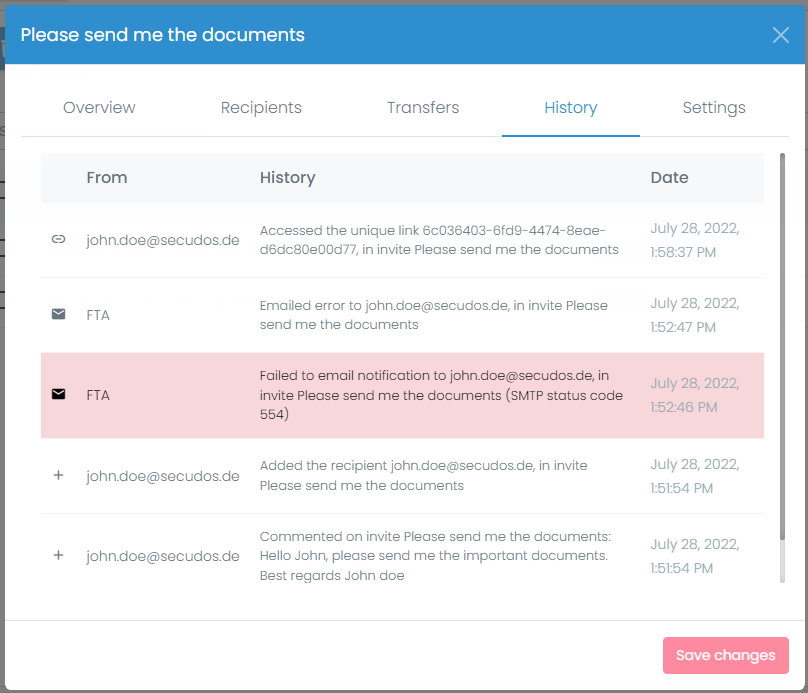Click the link icon beside the accessed-link entry
Image resolution: width=808 pixels, height=693 pixels.
coord(58,240)
